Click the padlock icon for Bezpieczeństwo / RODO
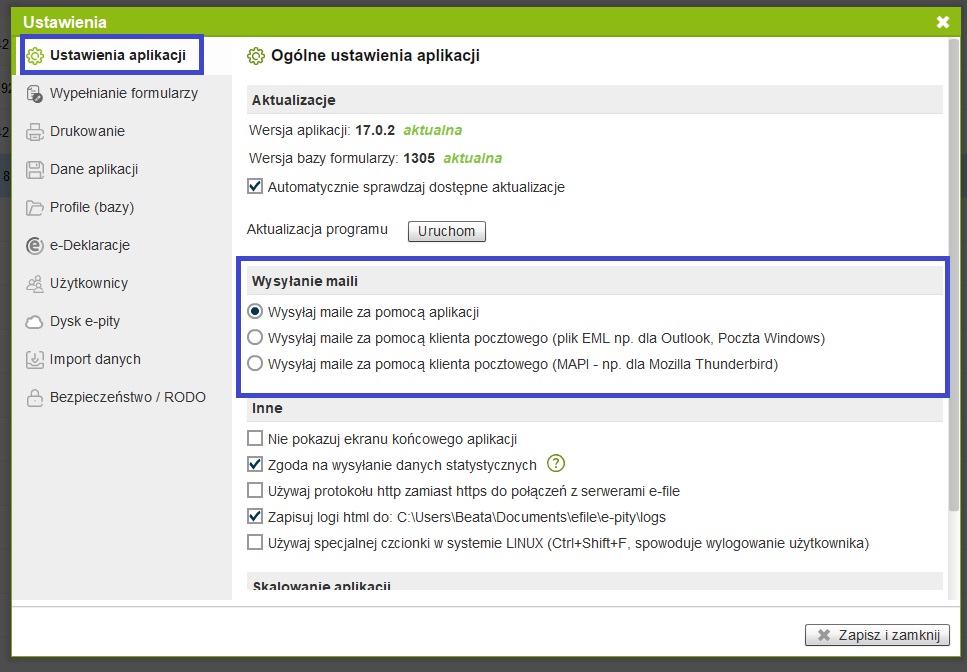This screenshot has height=672, width=967. 34,398
